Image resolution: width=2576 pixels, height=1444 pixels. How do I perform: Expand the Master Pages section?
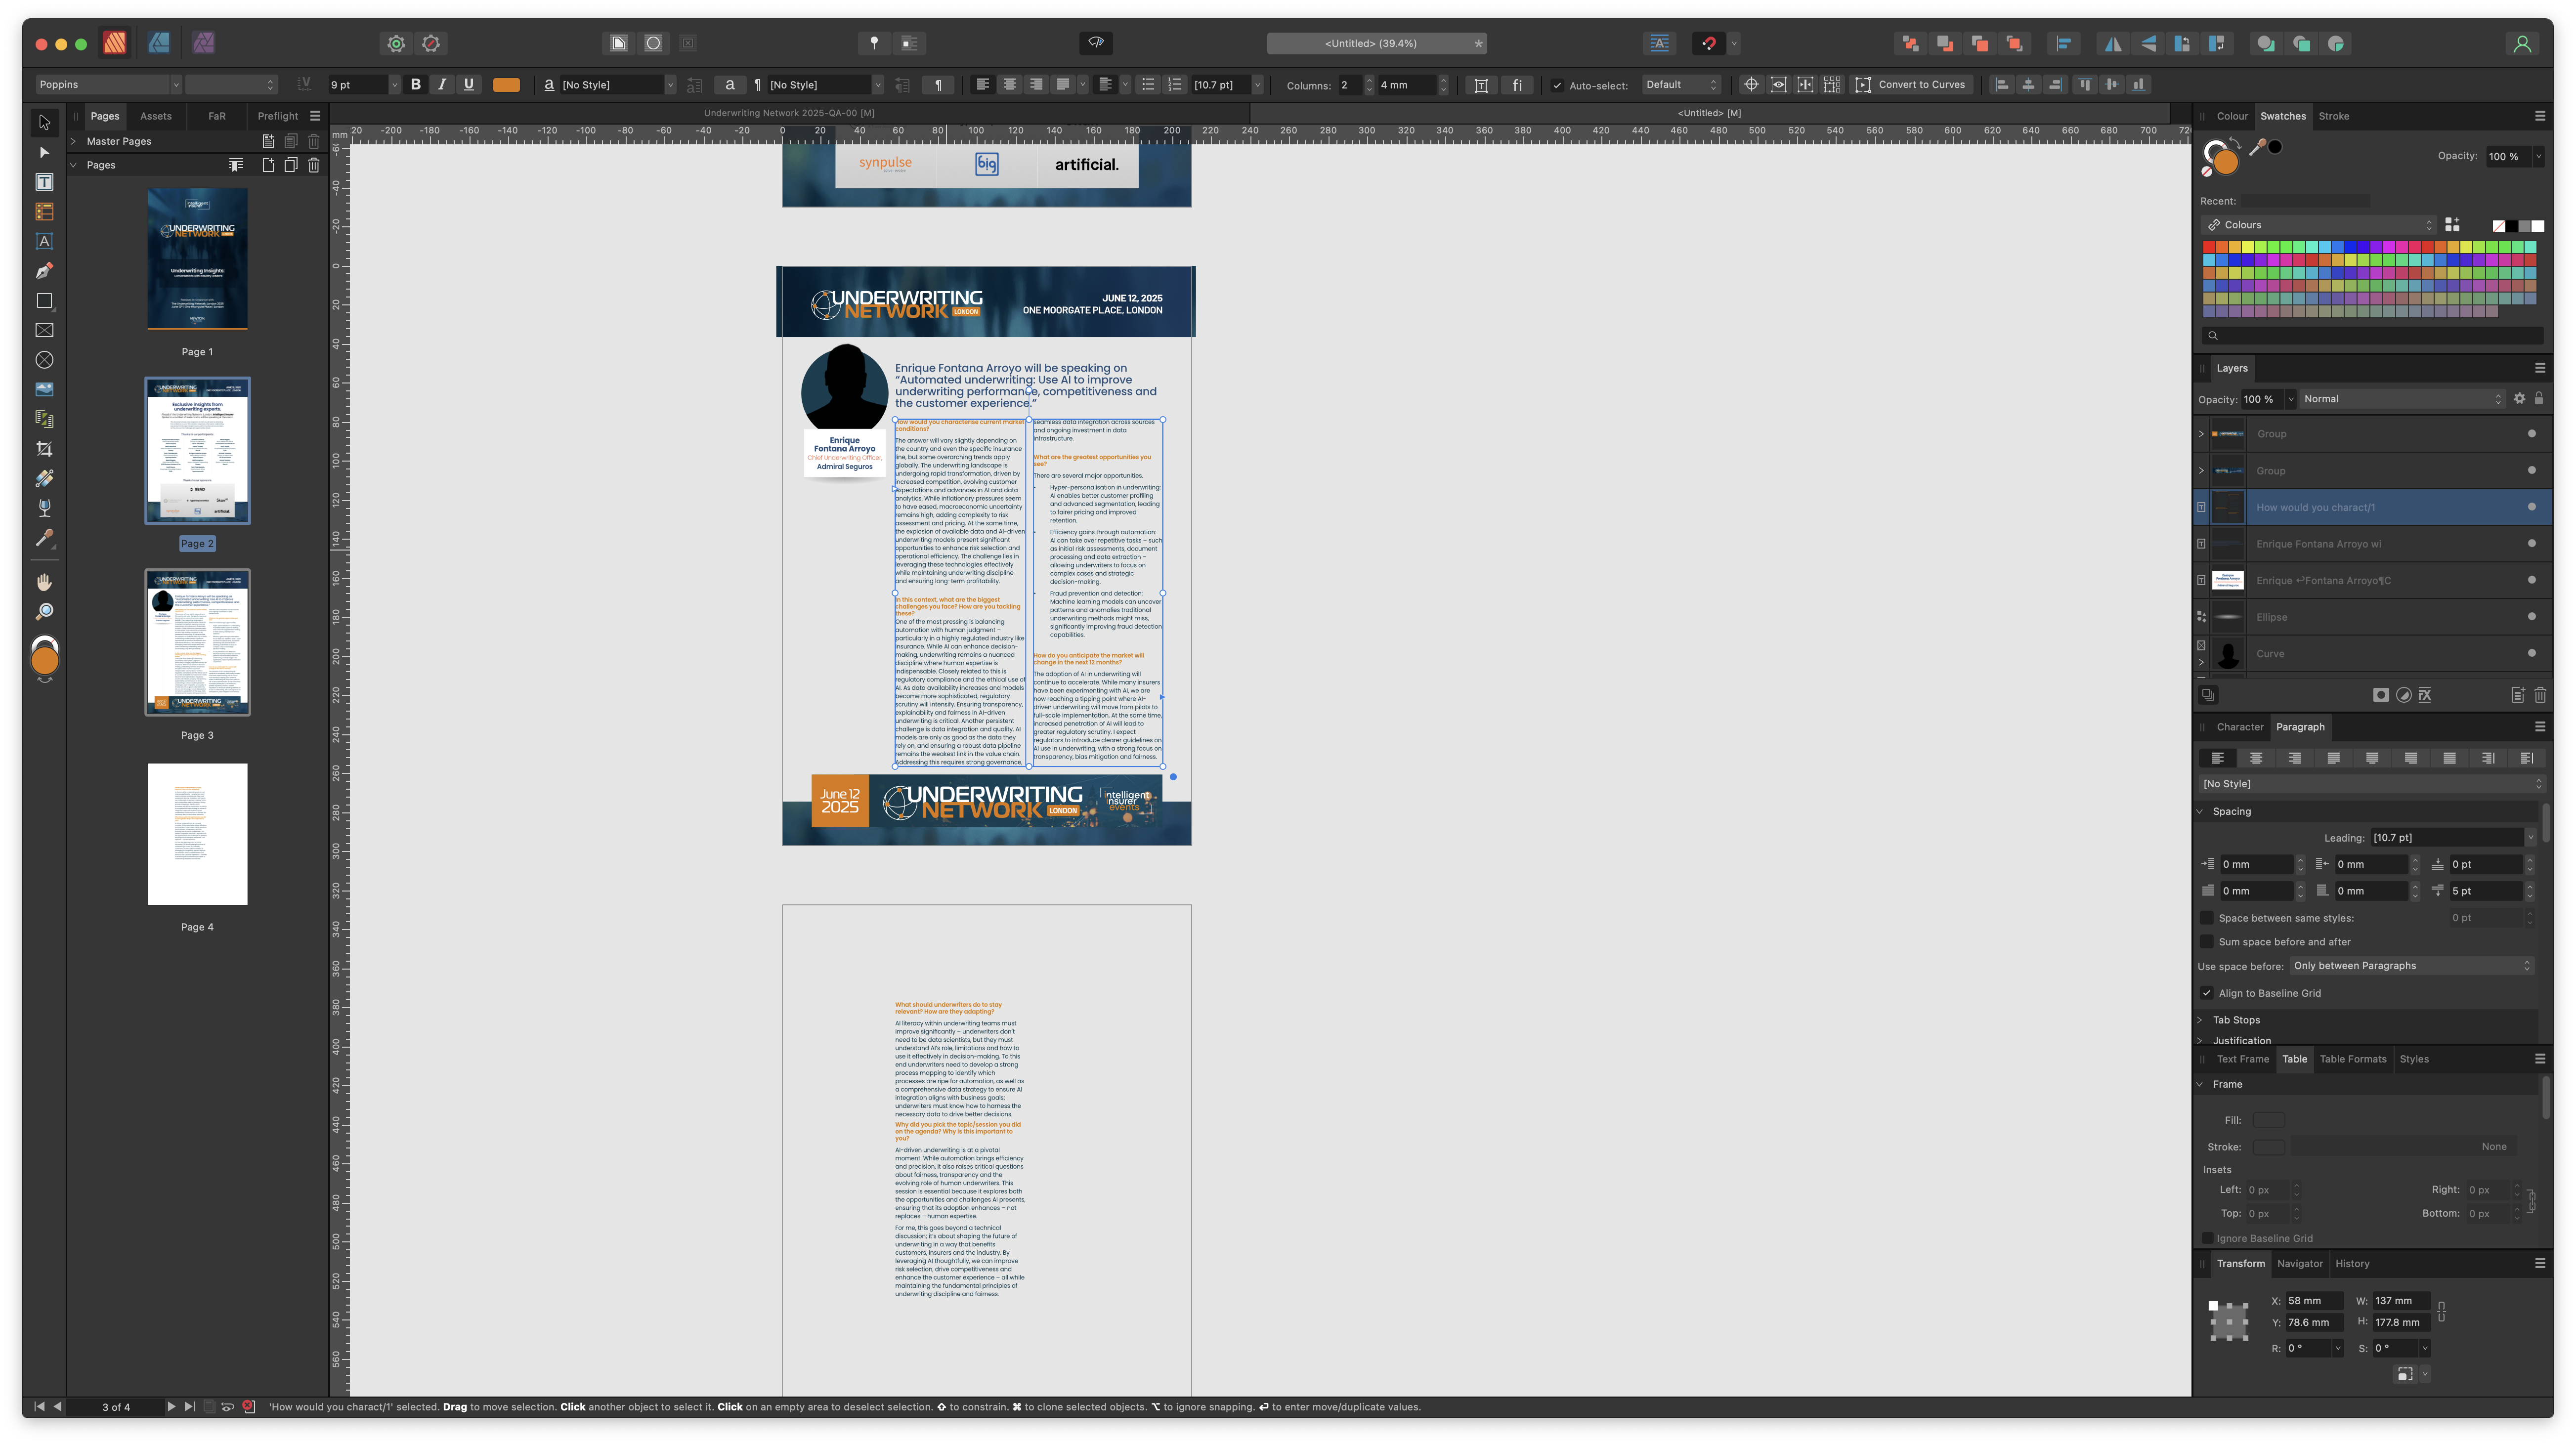[73, 141]
